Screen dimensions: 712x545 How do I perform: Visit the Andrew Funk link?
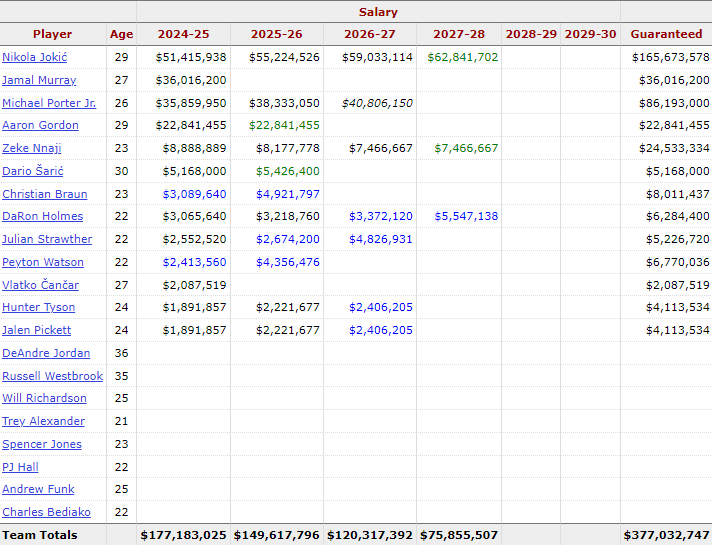point(38,490)
